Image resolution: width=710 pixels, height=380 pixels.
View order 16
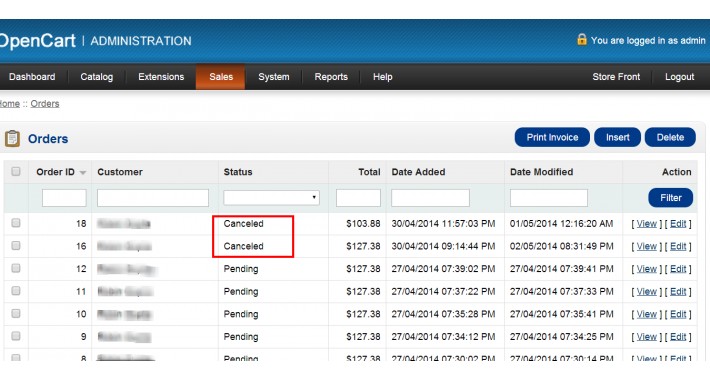[x=647, y=246]
